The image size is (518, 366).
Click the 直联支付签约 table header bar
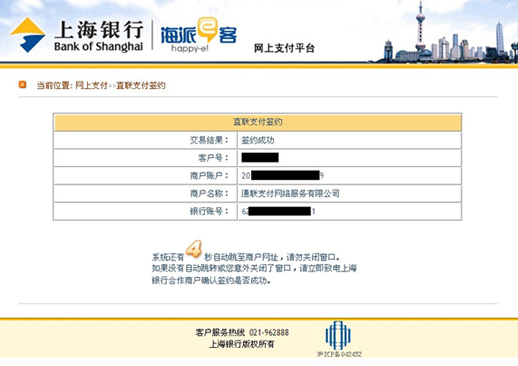point(258,122)
